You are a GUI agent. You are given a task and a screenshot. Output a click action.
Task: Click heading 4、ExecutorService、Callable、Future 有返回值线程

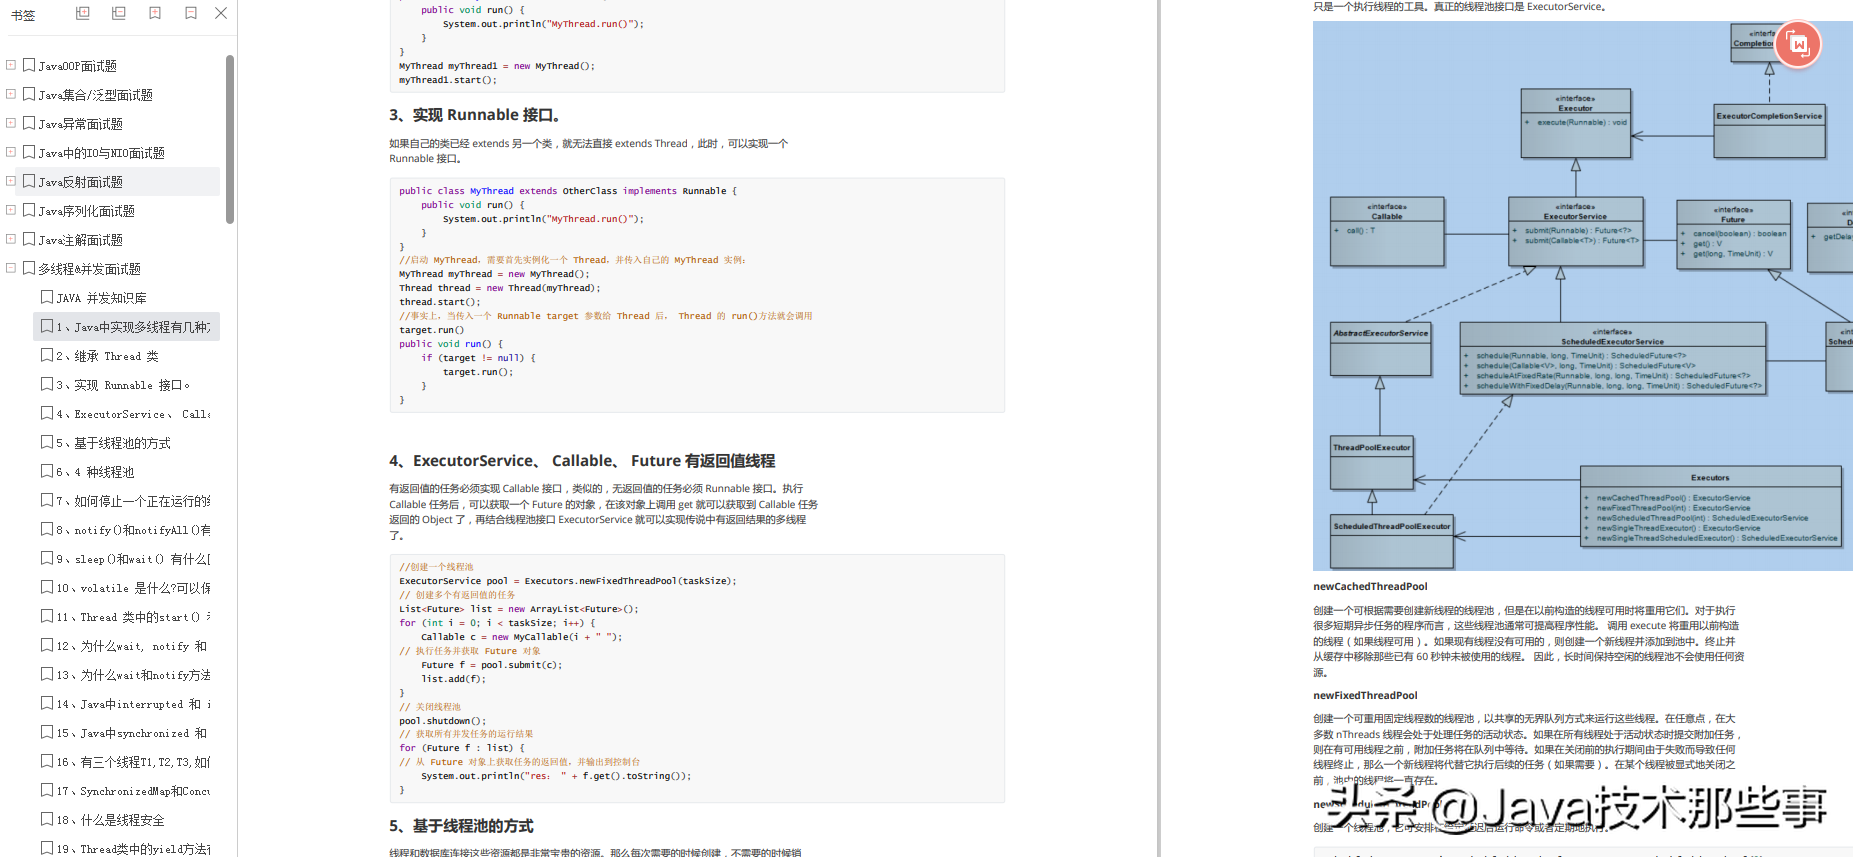point(582,461)
